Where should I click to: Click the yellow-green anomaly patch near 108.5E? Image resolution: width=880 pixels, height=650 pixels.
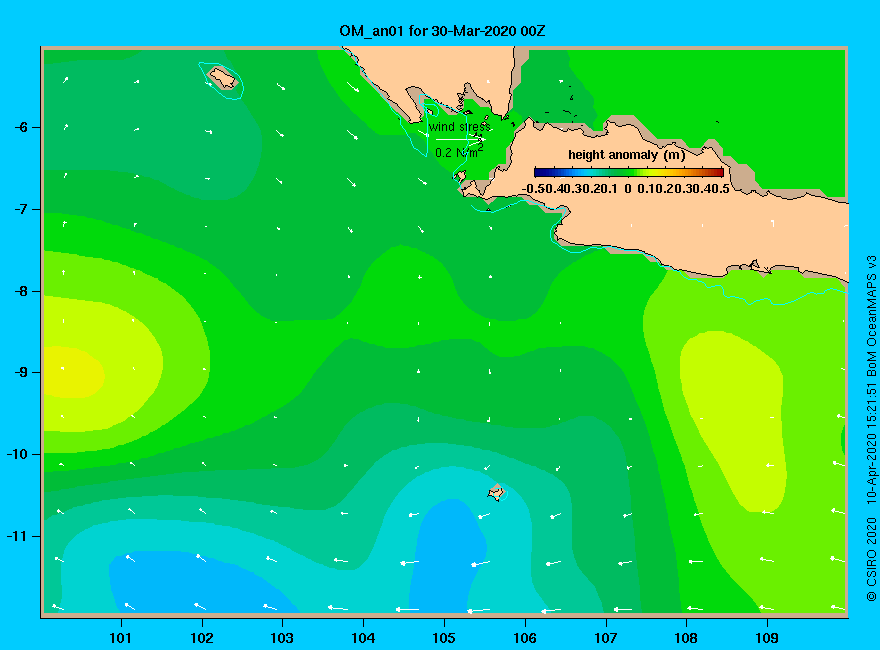click(x=732, y=421)
